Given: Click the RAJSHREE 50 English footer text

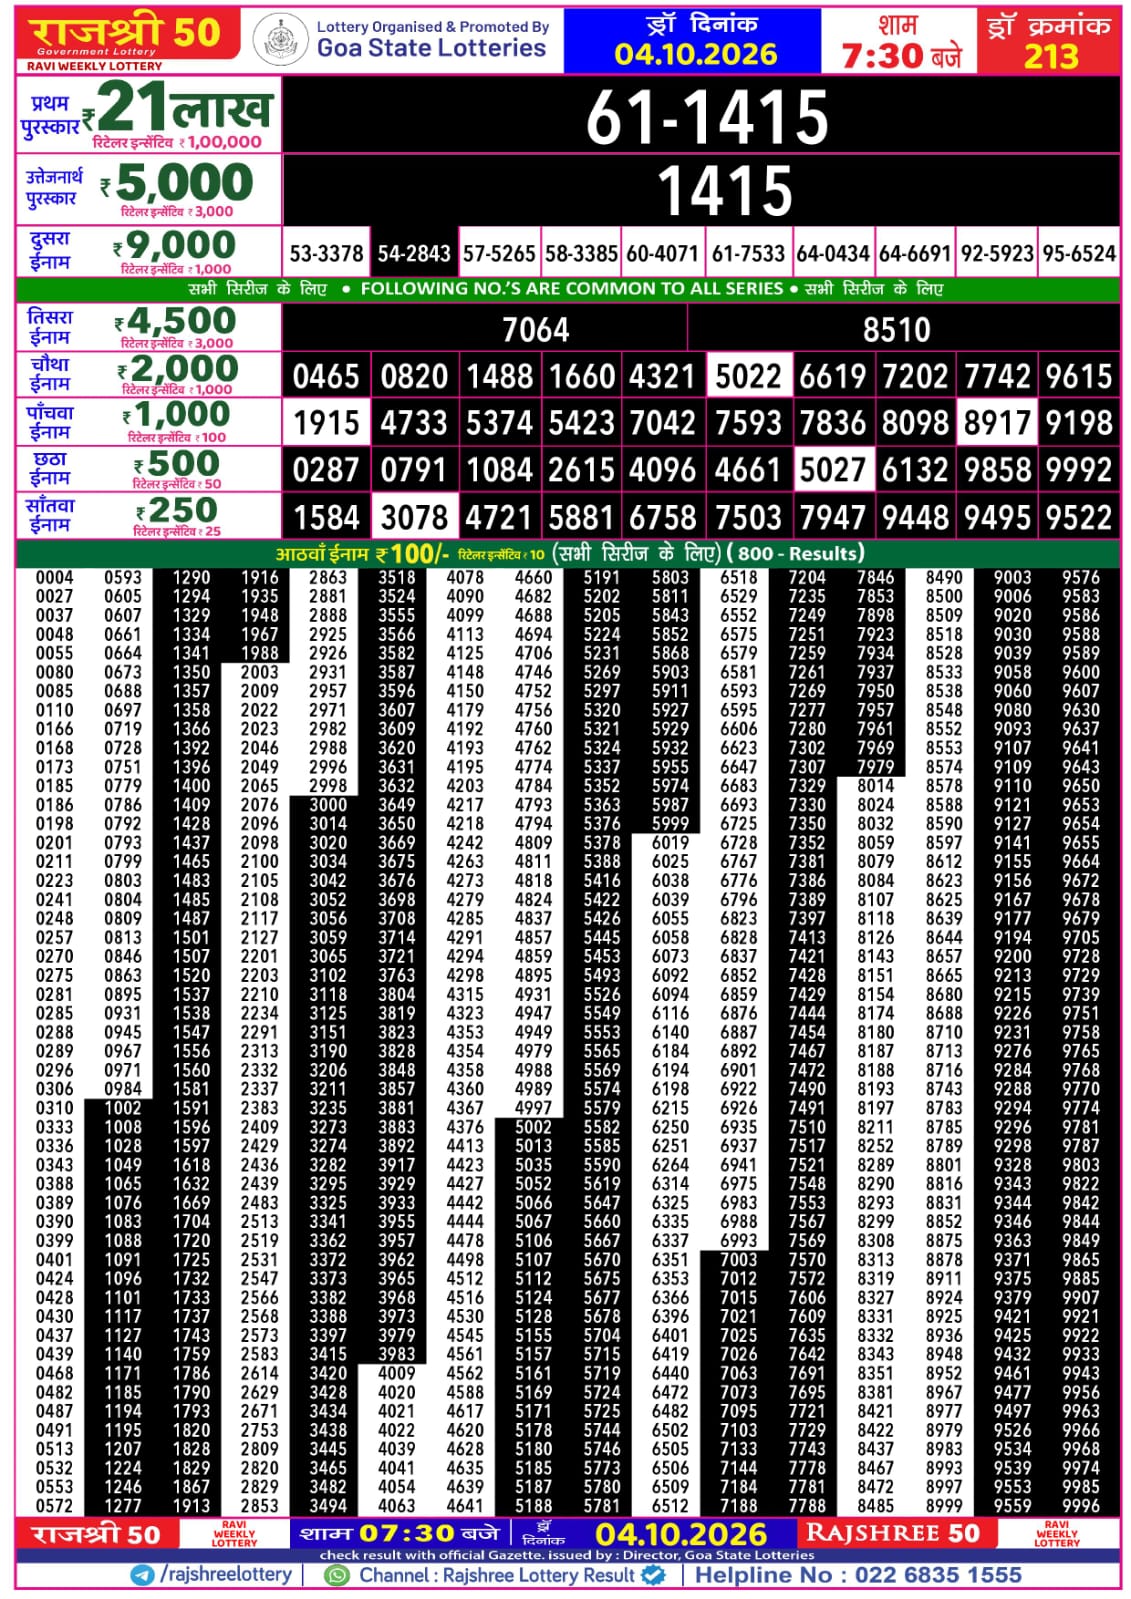Looking at the screenshot, I should [893, 1533].
